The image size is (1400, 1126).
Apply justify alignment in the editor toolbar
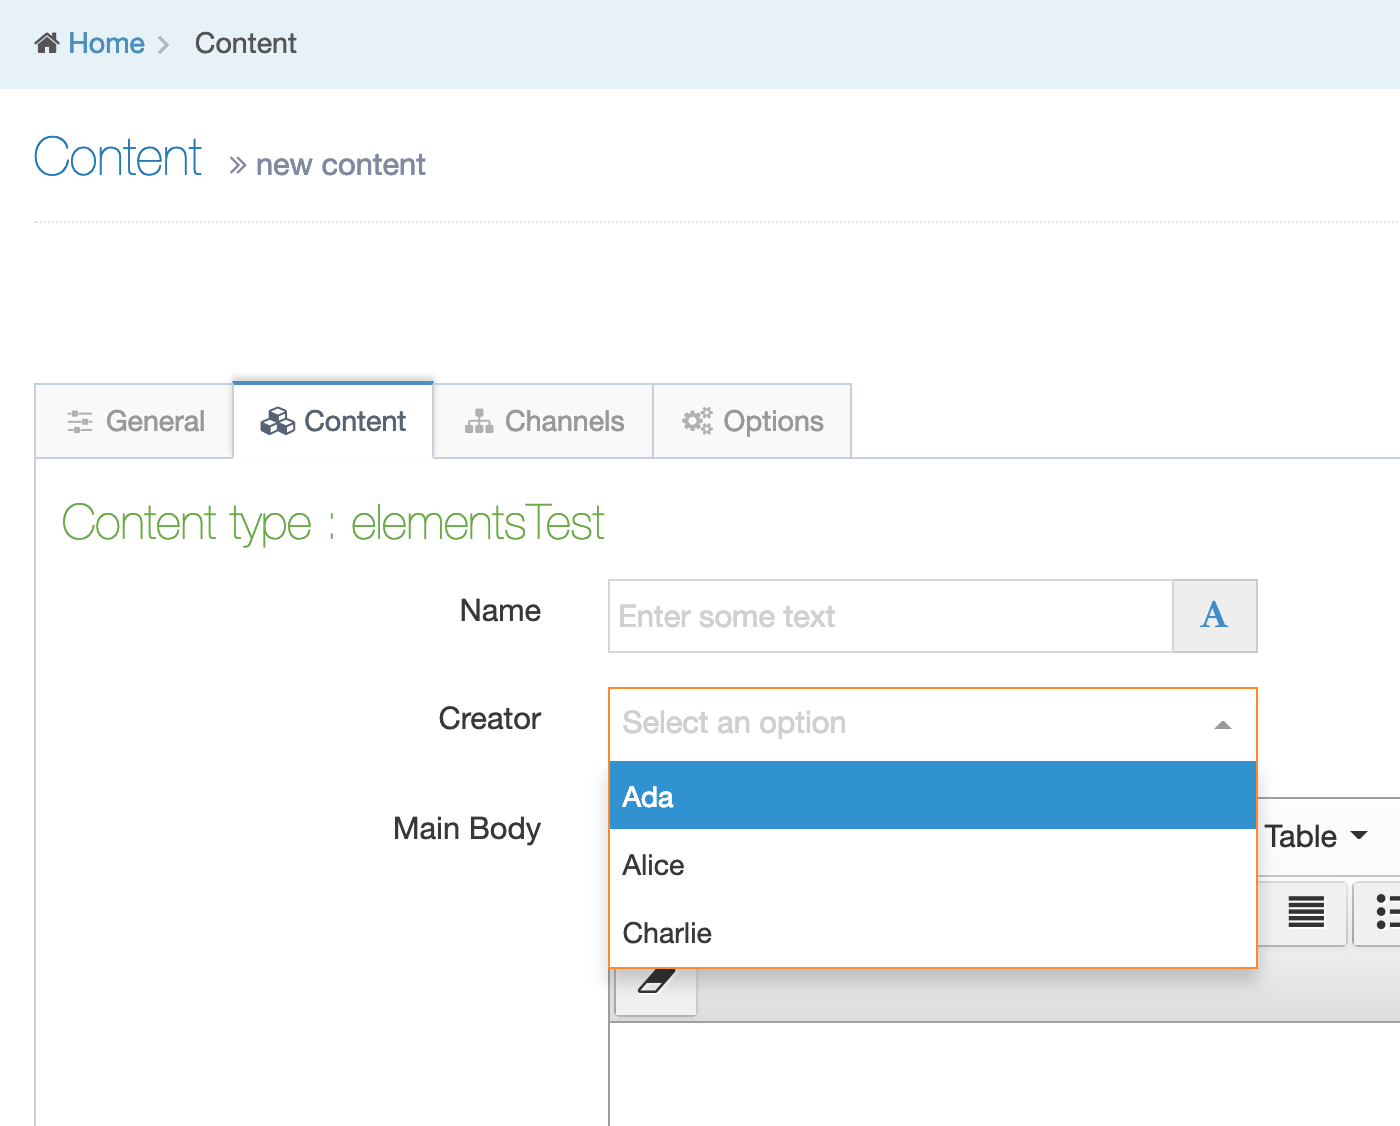pos(1305,912)
